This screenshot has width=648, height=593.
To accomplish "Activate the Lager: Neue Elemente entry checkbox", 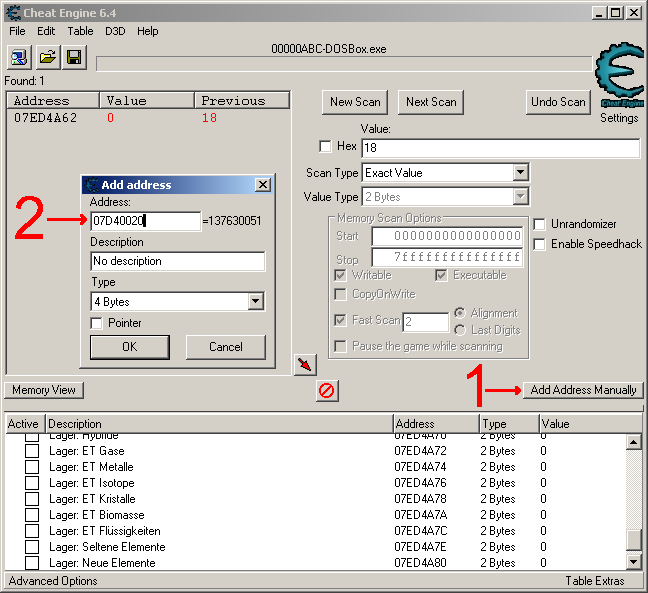I will pos(32,563).
